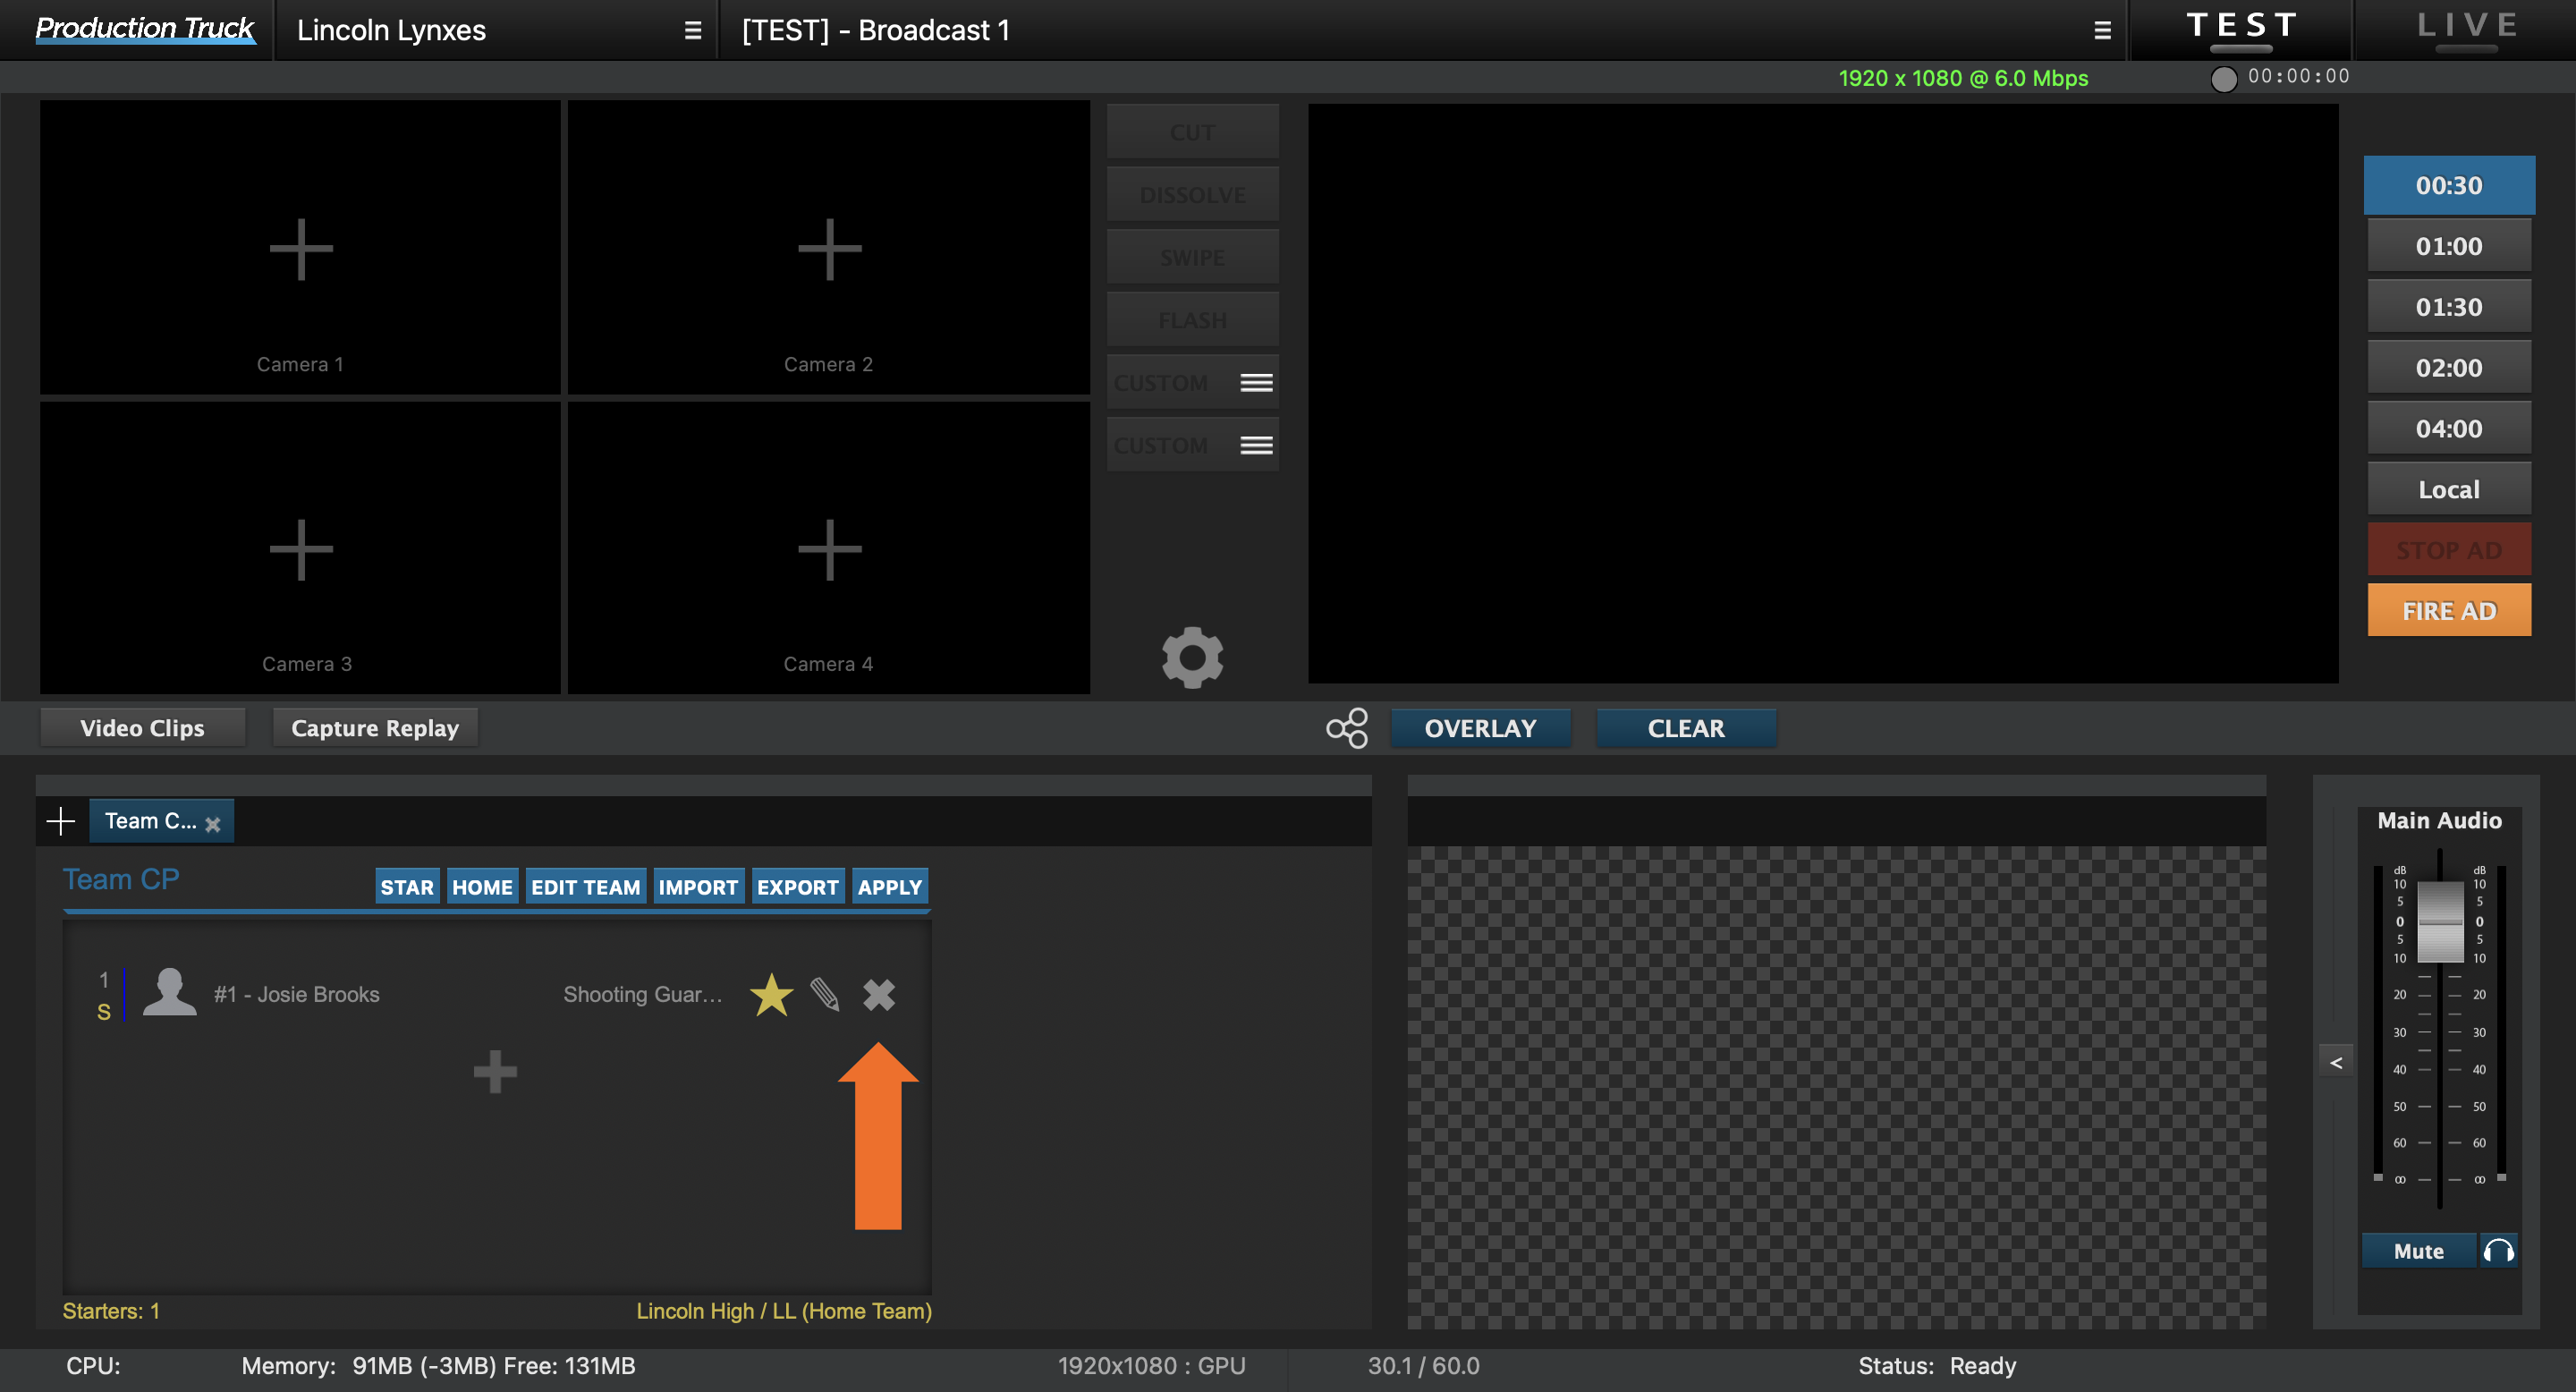Screen dimensions: 2576x1392
Task: Switch to LIVE mode
Action: (x=2466, y=30)
